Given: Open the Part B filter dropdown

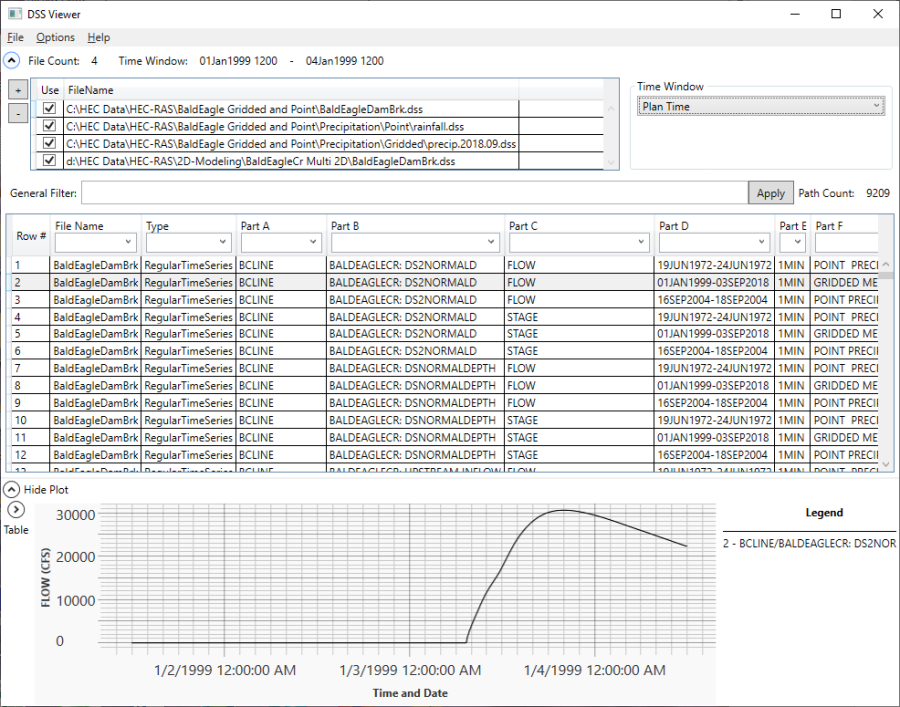Looking at the screenshot, I should (x=413, y=242).
